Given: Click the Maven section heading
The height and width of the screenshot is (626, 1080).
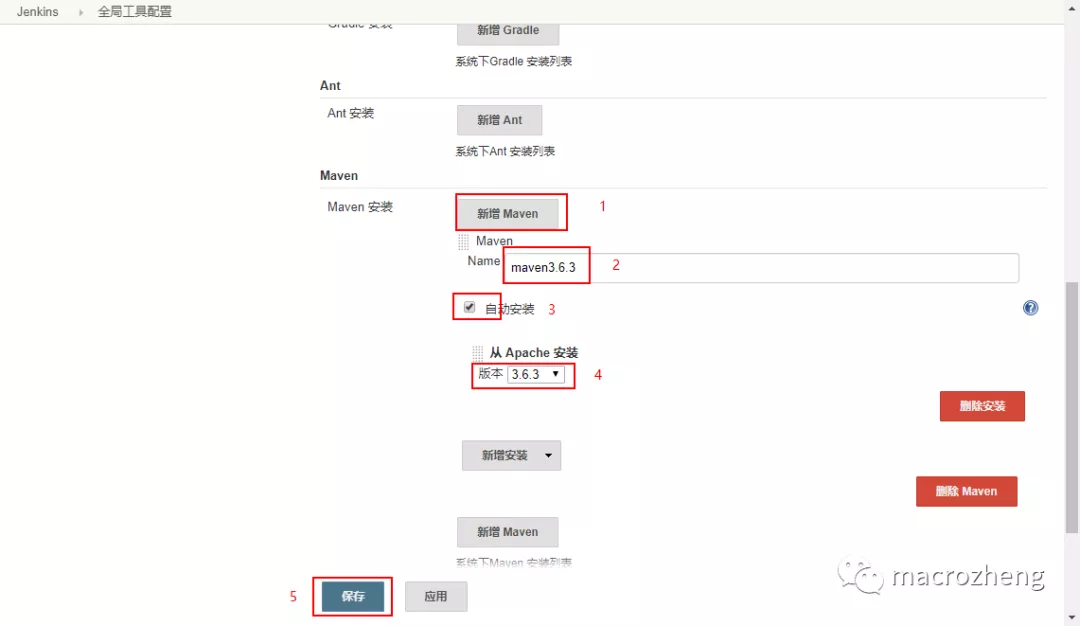Looking at the screenshot, I should point(339,176).
